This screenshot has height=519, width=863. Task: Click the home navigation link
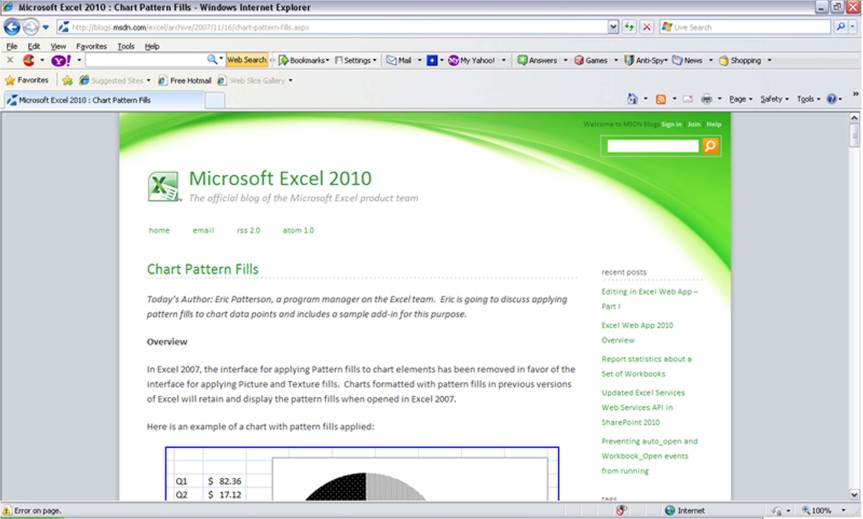coord(159,230)
